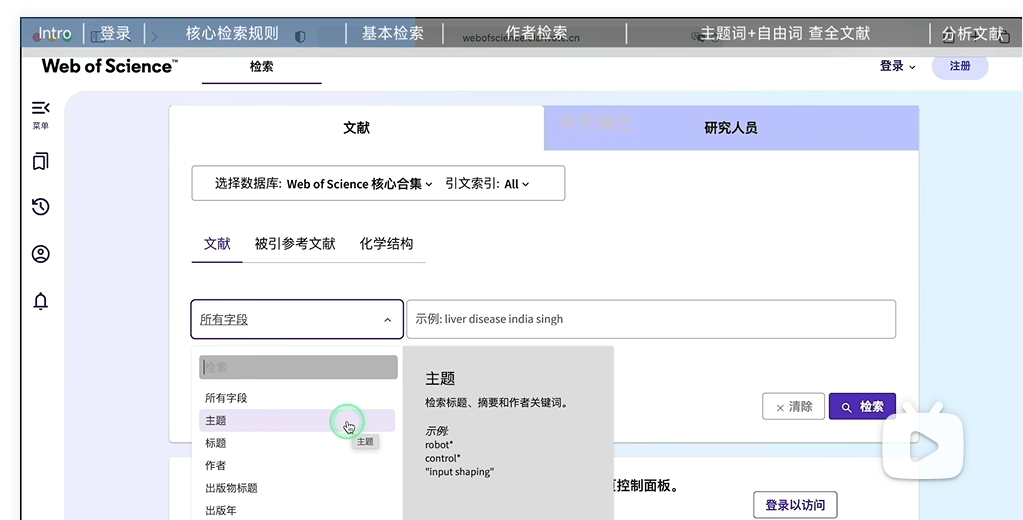Jump to the Intro video chapter

click(x=54, y=33)
